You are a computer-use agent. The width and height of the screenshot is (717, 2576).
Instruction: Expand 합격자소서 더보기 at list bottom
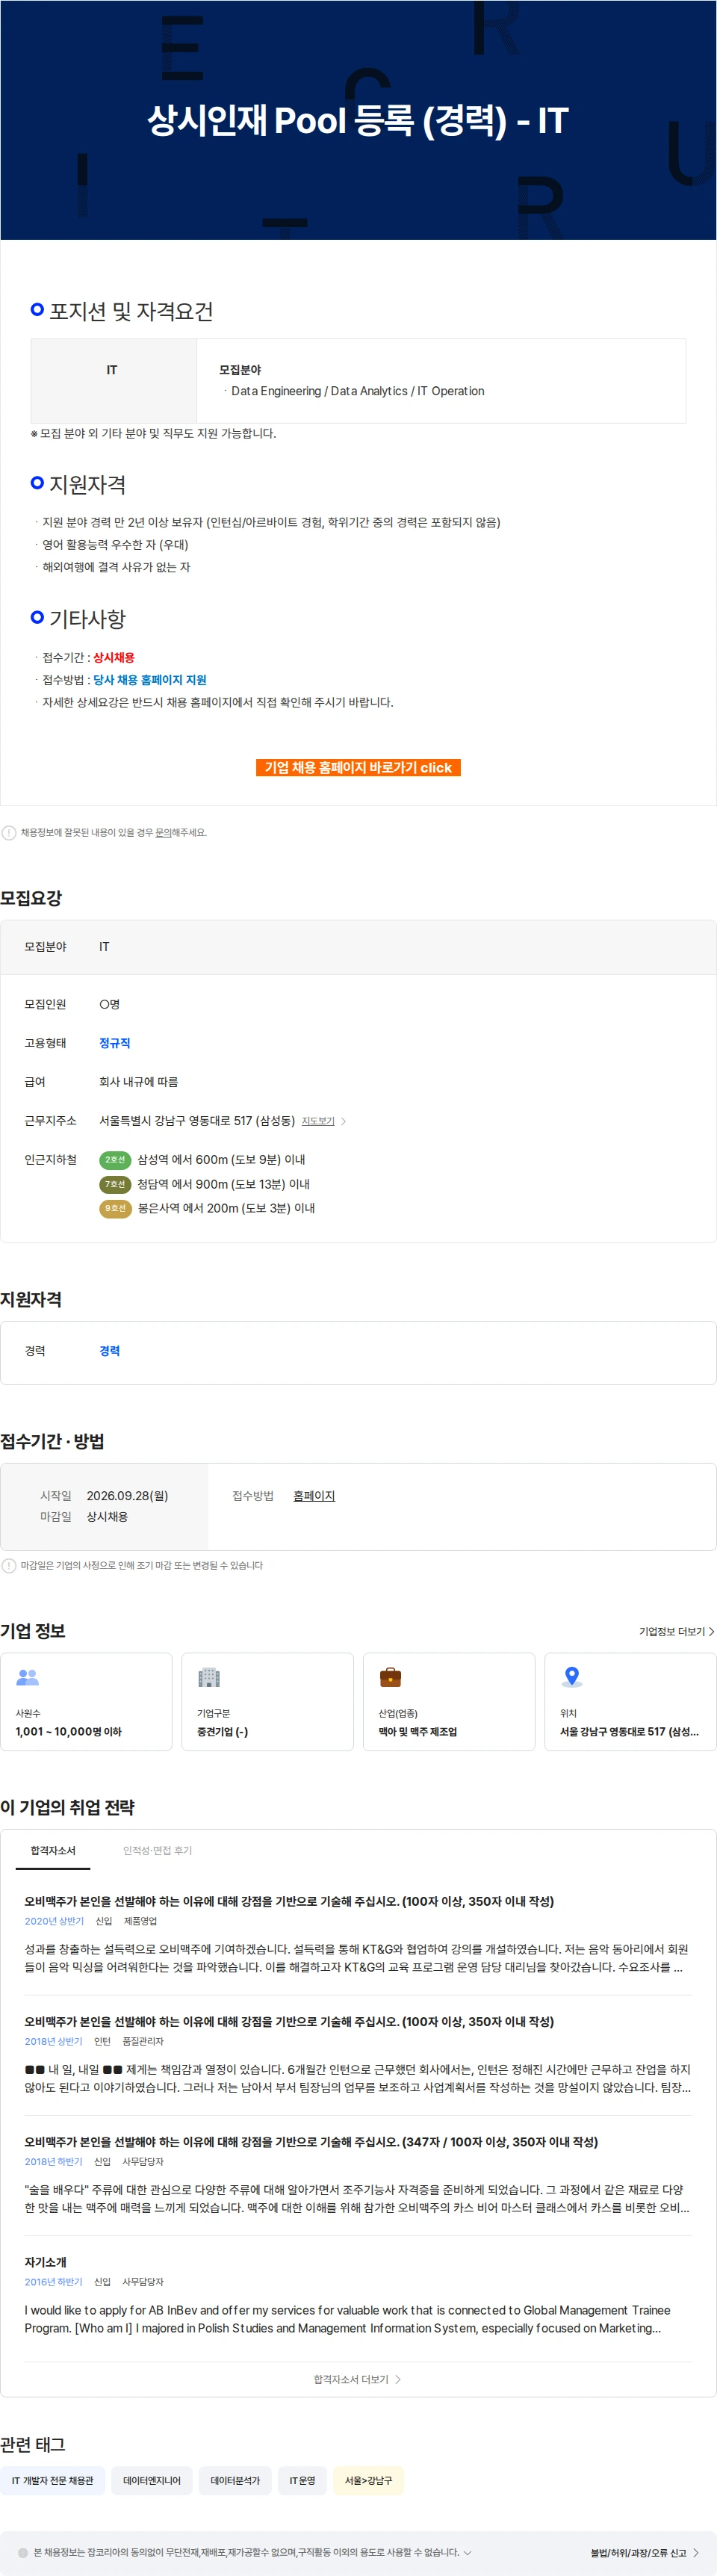[357, 2379]
